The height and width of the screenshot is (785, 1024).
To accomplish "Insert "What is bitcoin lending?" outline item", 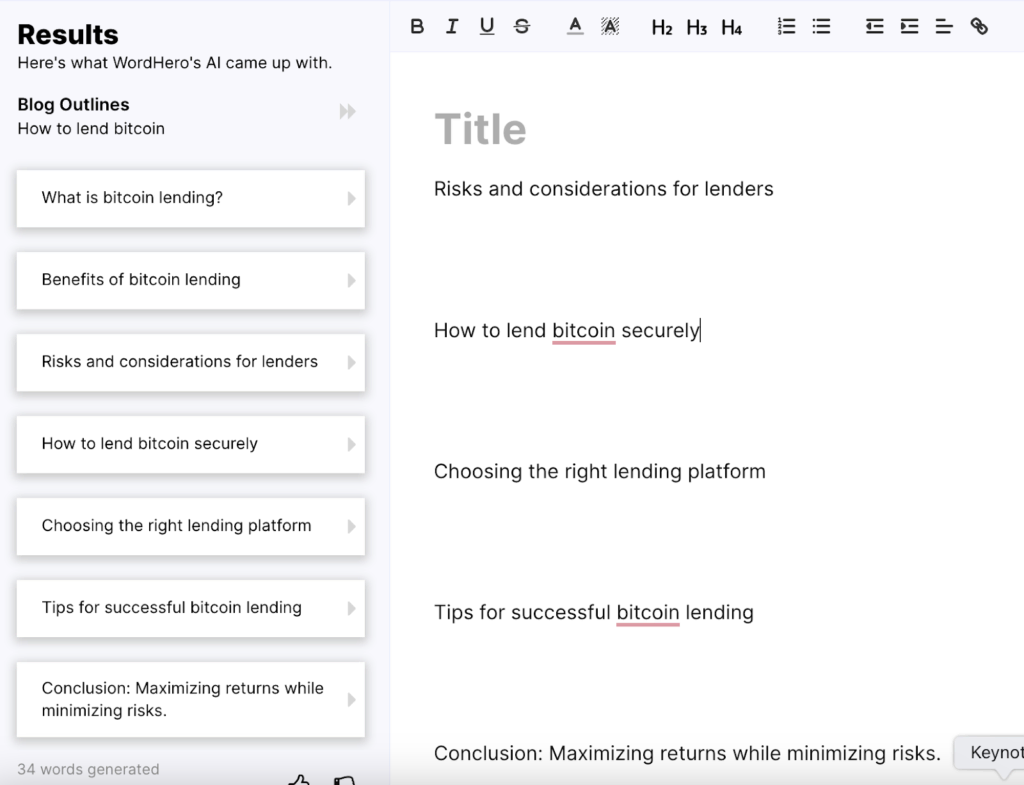I will [x=190, y=198].
